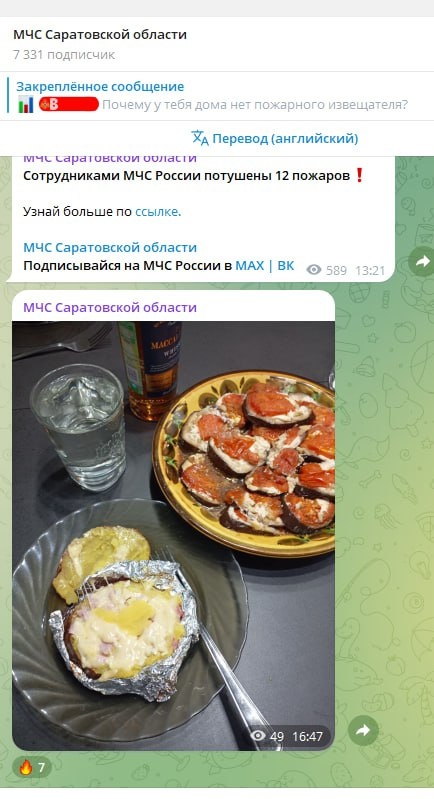Click the eye views icon showing 589
Viewport: 434px width, 799px height.
[x=314, y=270]
